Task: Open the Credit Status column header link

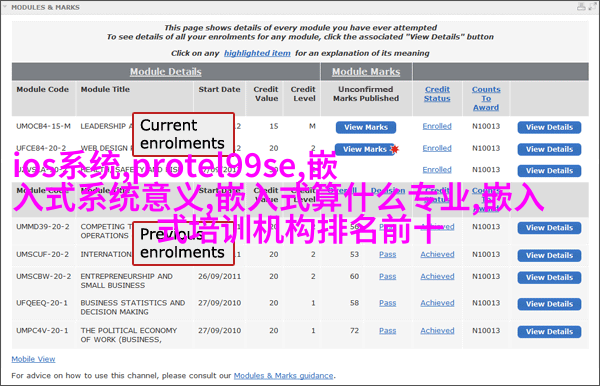Action: [x=437, y=94]
